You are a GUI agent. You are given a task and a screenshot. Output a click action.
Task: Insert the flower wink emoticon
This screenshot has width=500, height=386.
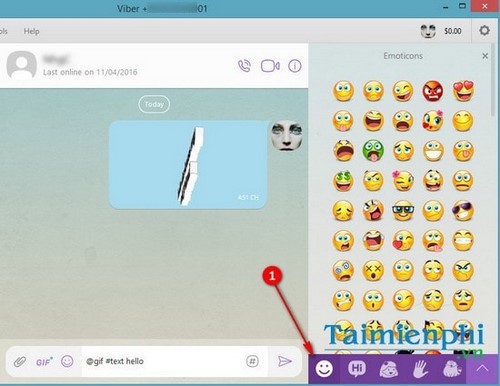[x=403, y=181]
